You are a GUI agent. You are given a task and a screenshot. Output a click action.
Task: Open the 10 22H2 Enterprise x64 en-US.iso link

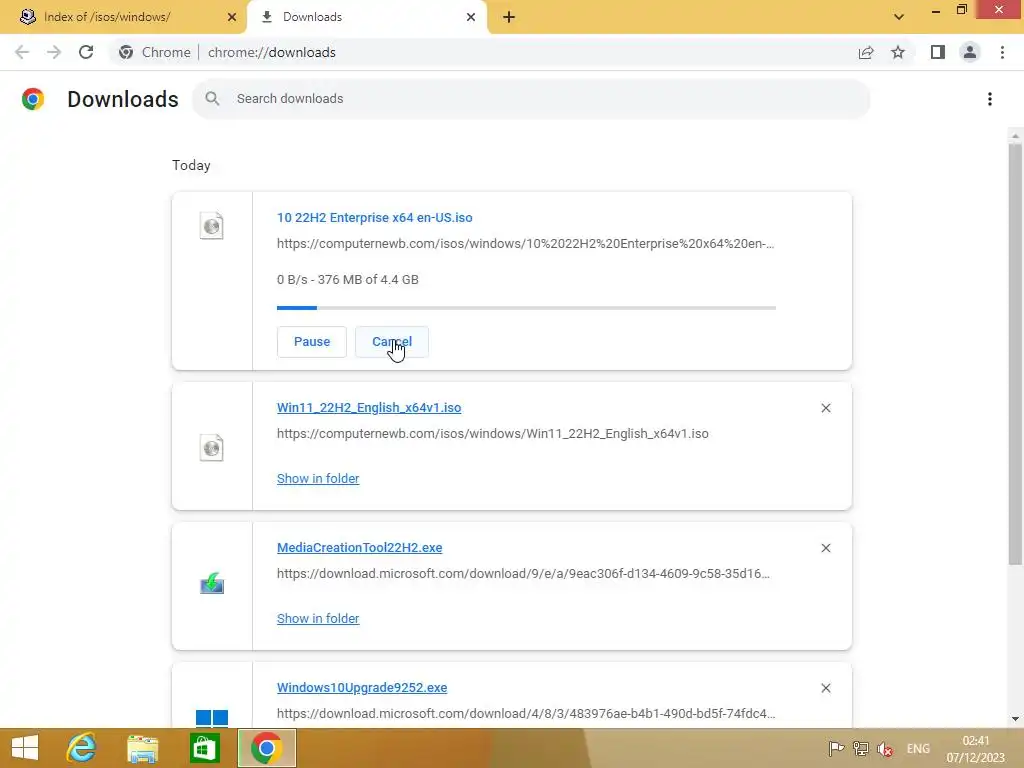(375, 217)
